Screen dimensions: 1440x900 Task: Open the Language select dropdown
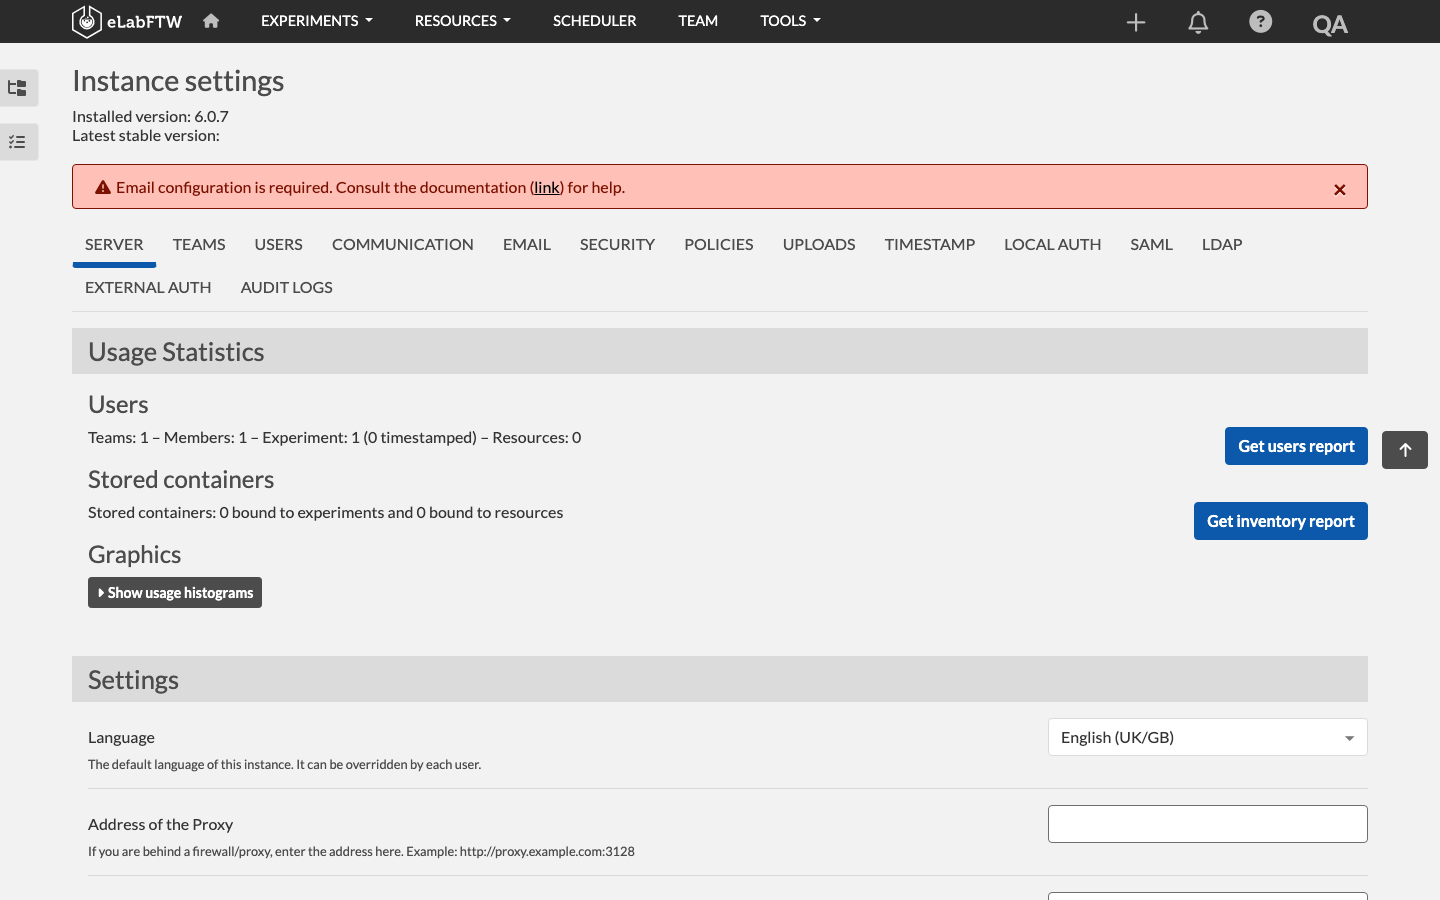coord(1208,737)
